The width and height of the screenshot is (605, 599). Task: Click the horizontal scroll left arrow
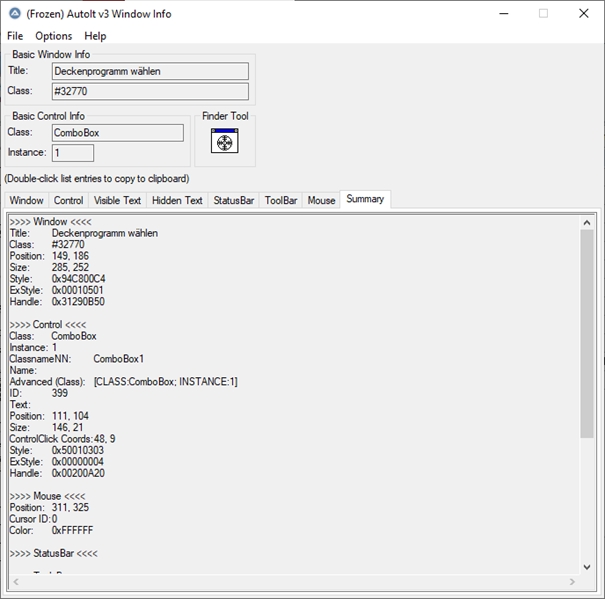click(16, 582)
